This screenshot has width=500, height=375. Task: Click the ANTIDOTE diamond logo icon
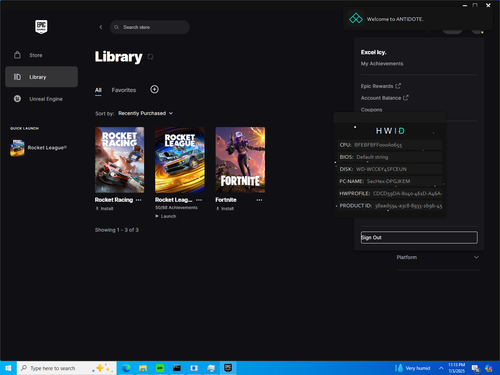pos(356,18)
